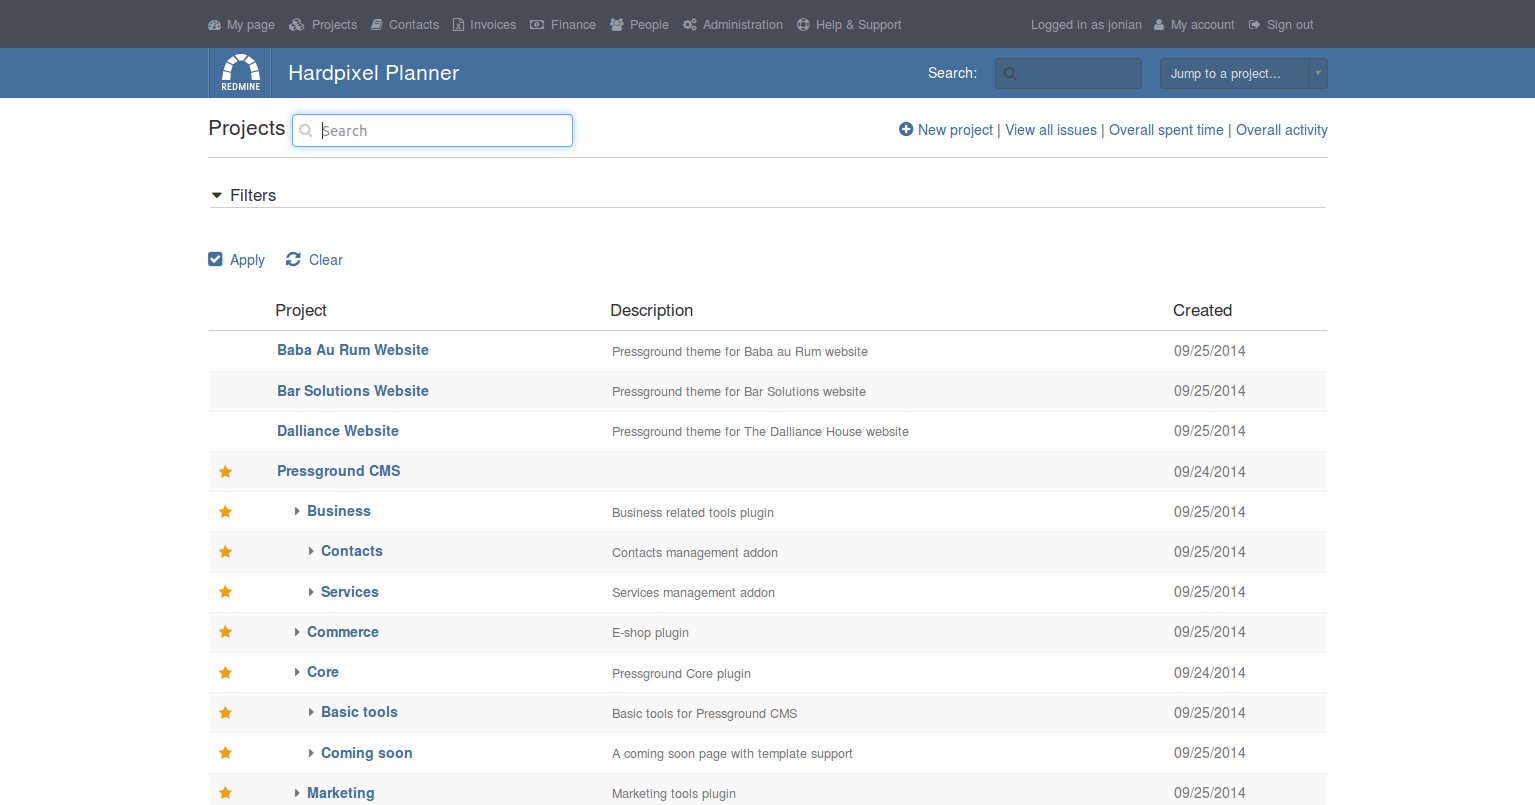1535x805 pixels.
Task: Click the Sign out arrow icon
Action: pos(1254,25)
